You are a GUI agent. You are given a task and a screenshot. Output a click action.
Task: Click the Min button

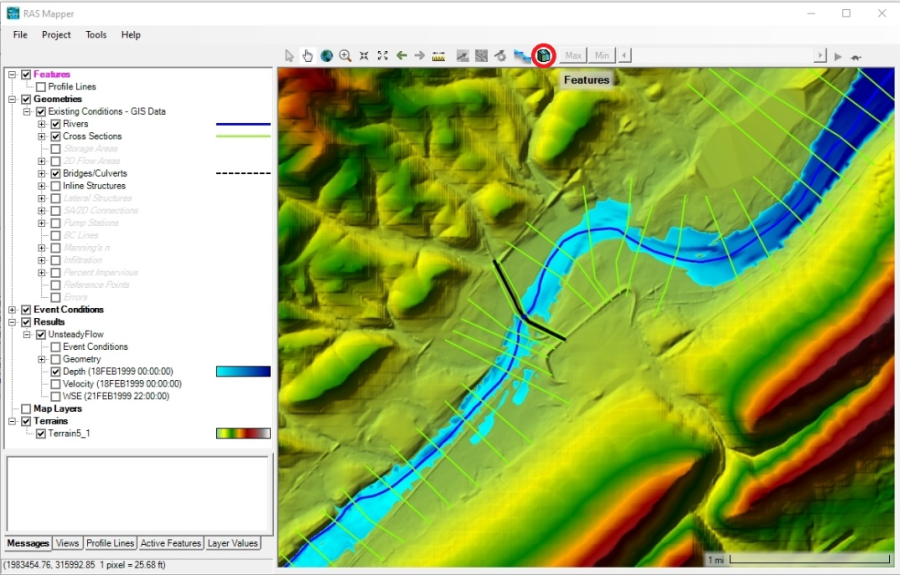pos(601,56)
